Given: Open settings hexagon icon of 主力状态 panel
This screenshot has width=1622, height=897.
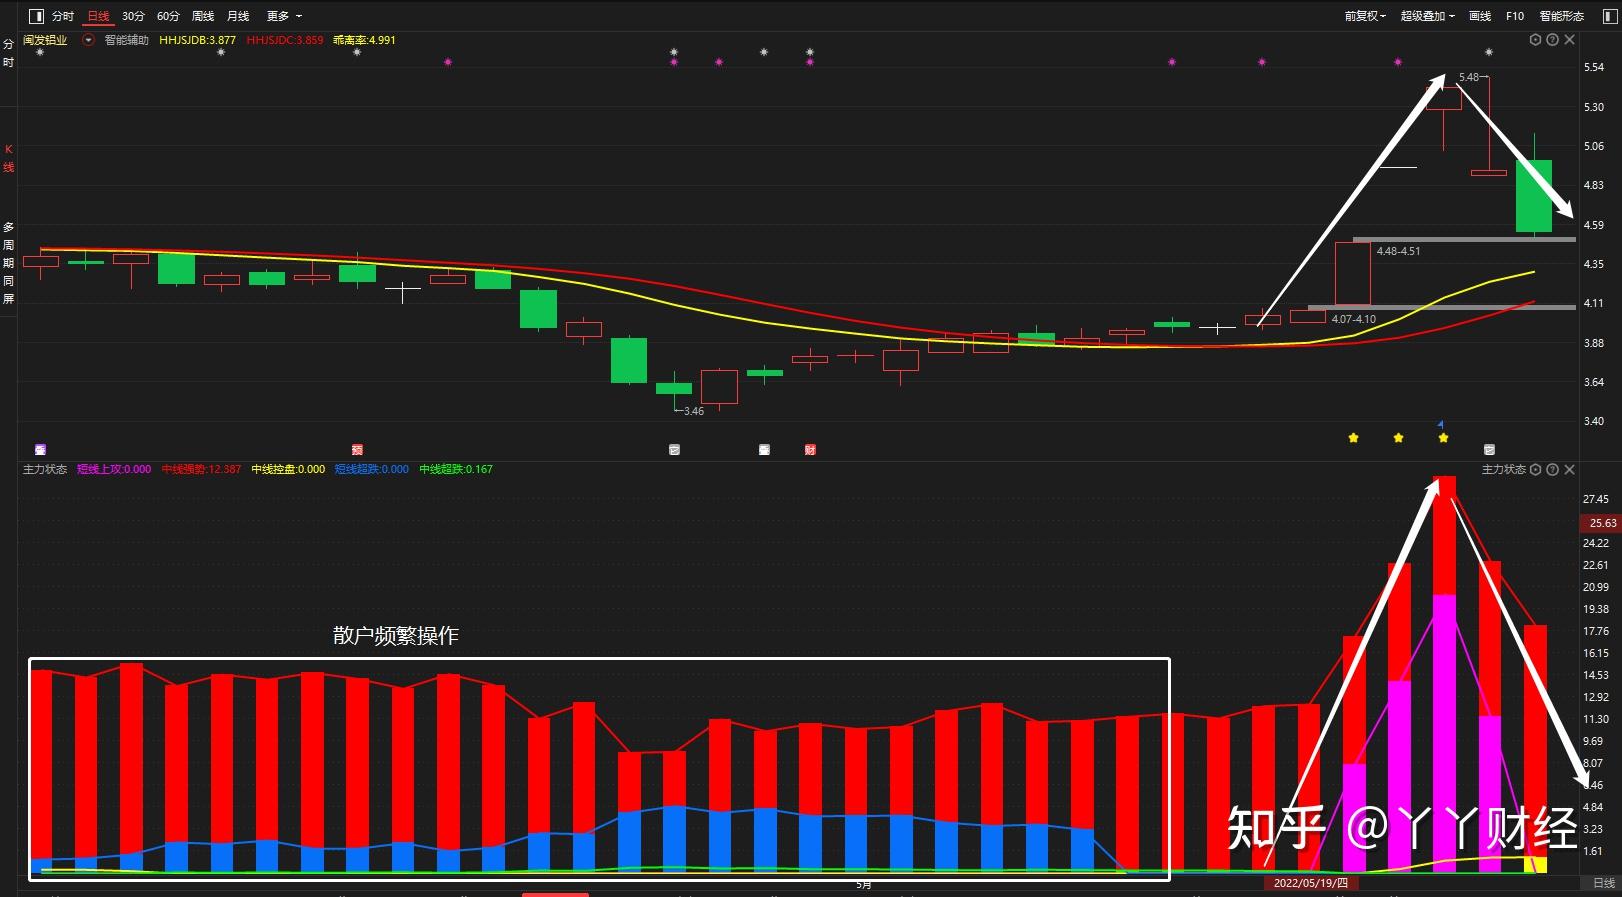Looking at the screenshot, I should coord(1535,469).
